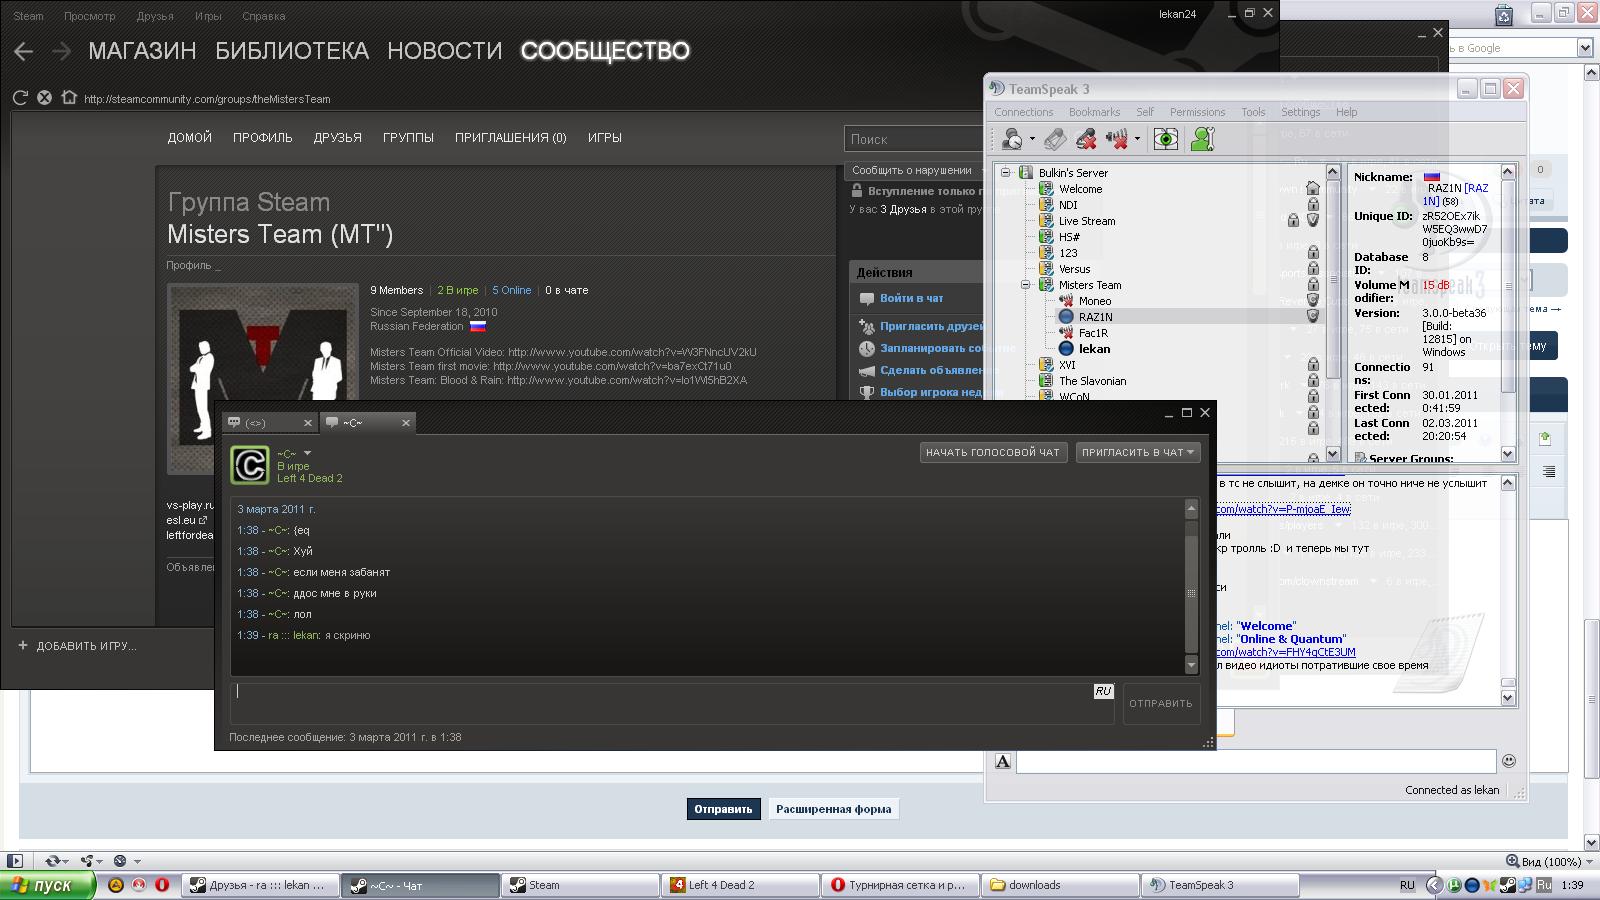Open Пригласить в чат dropdown
The width and height of the screenshot is (1600, 900).
coord(1138,452)
